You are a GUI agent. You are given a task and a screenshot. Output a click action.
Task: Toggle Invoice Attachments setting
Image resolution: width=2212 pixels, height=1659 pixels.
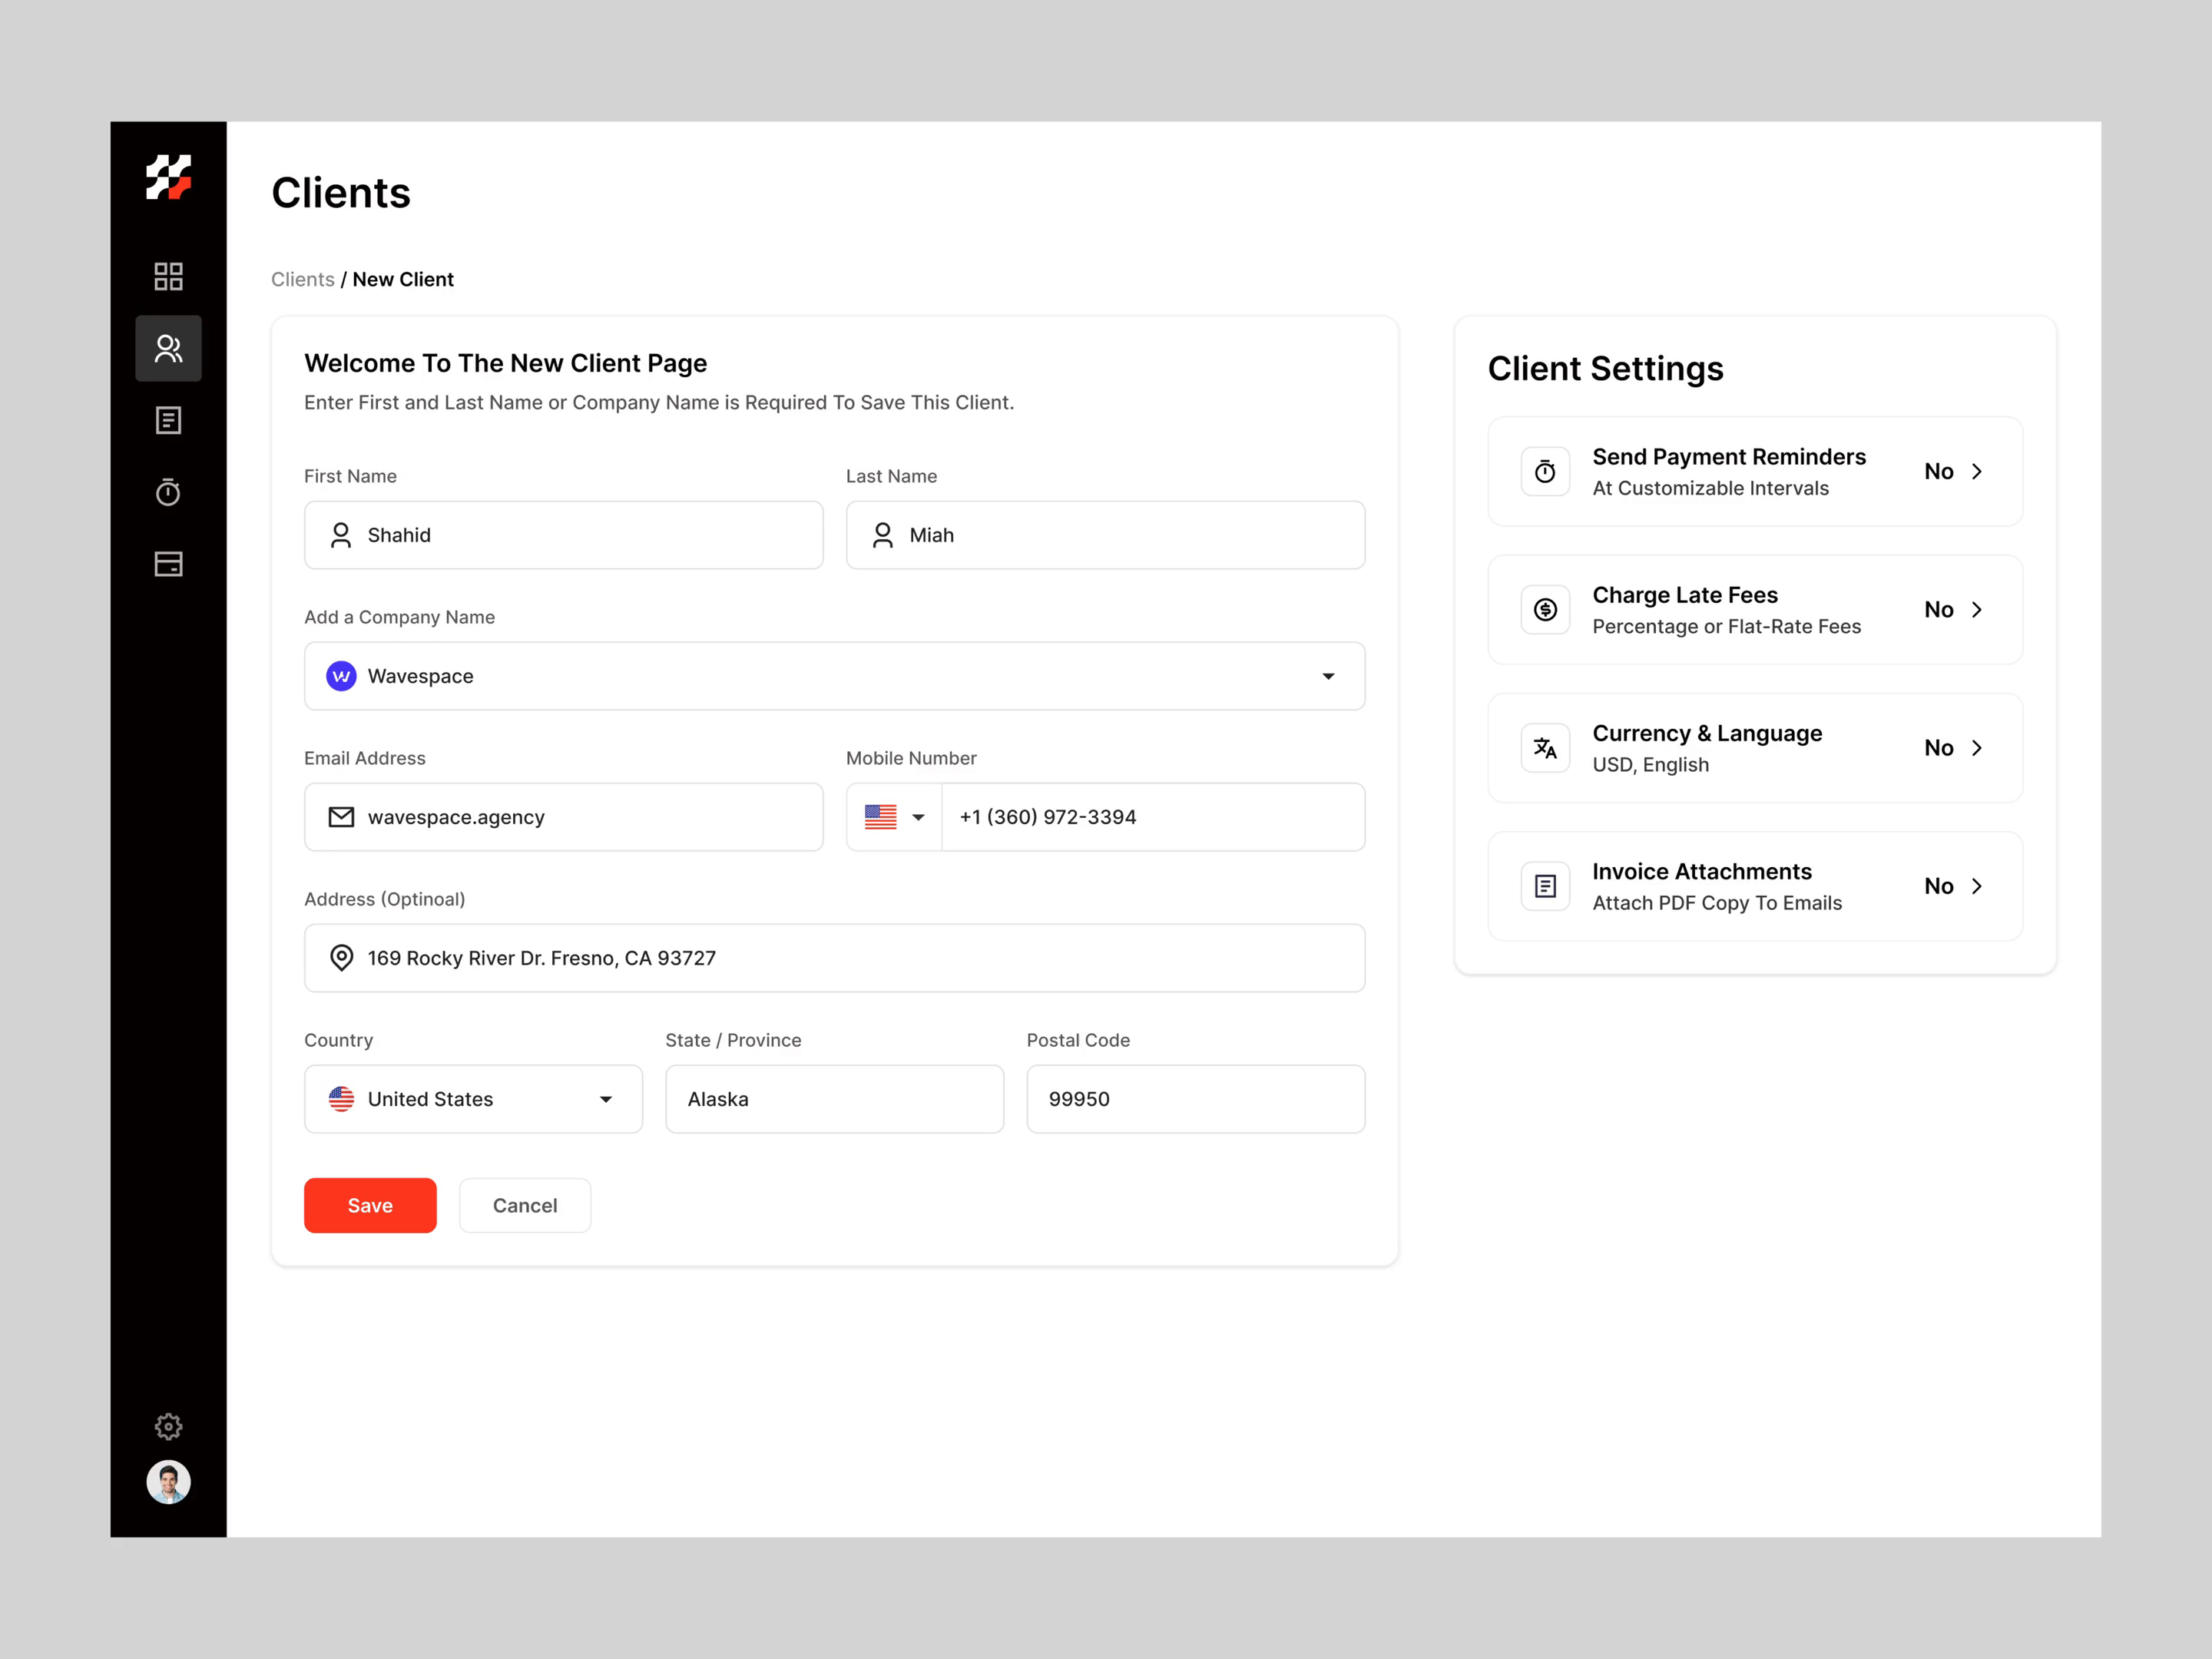tap(1953, 886)
